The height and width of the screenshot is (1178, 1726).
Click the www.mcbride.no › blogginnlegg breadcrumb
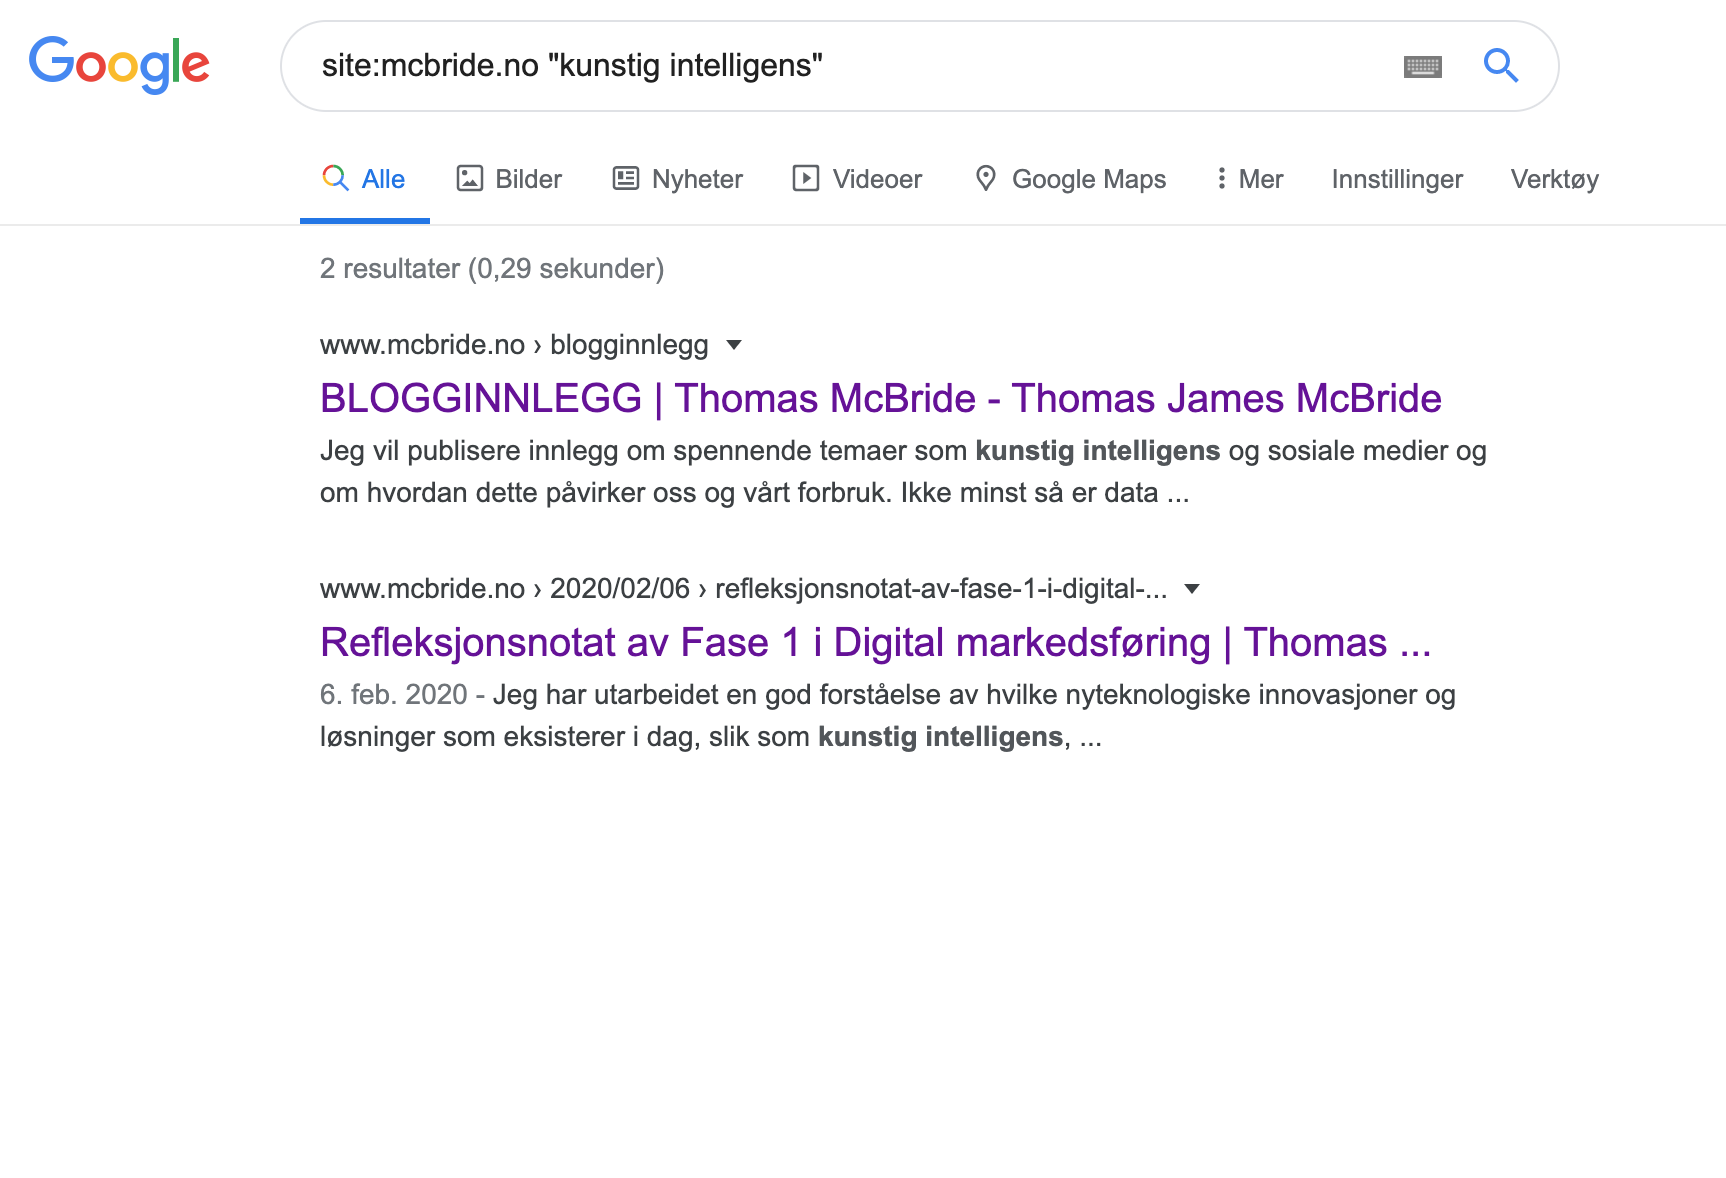point(514,345)
